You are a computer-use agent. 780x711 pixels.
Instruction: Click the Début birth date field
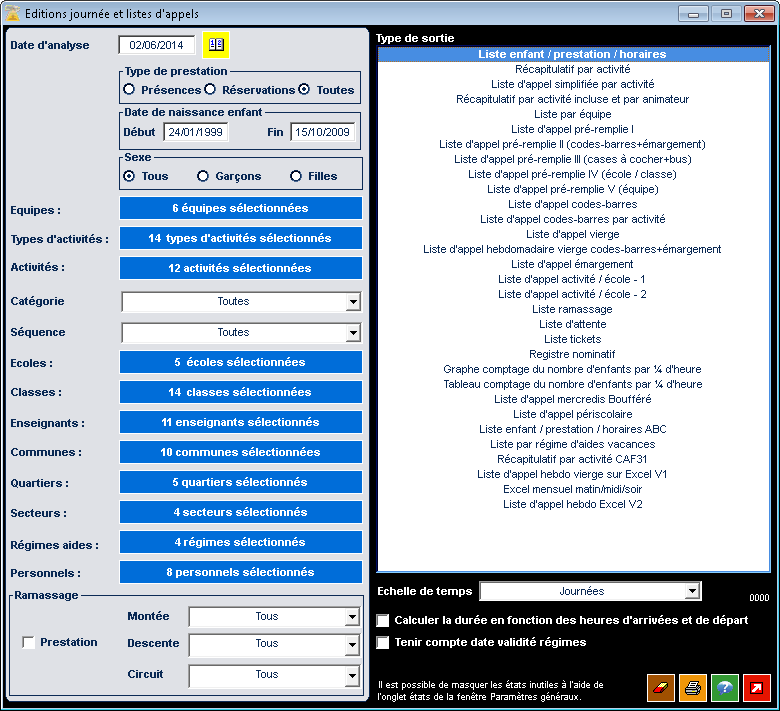point(196,132)
